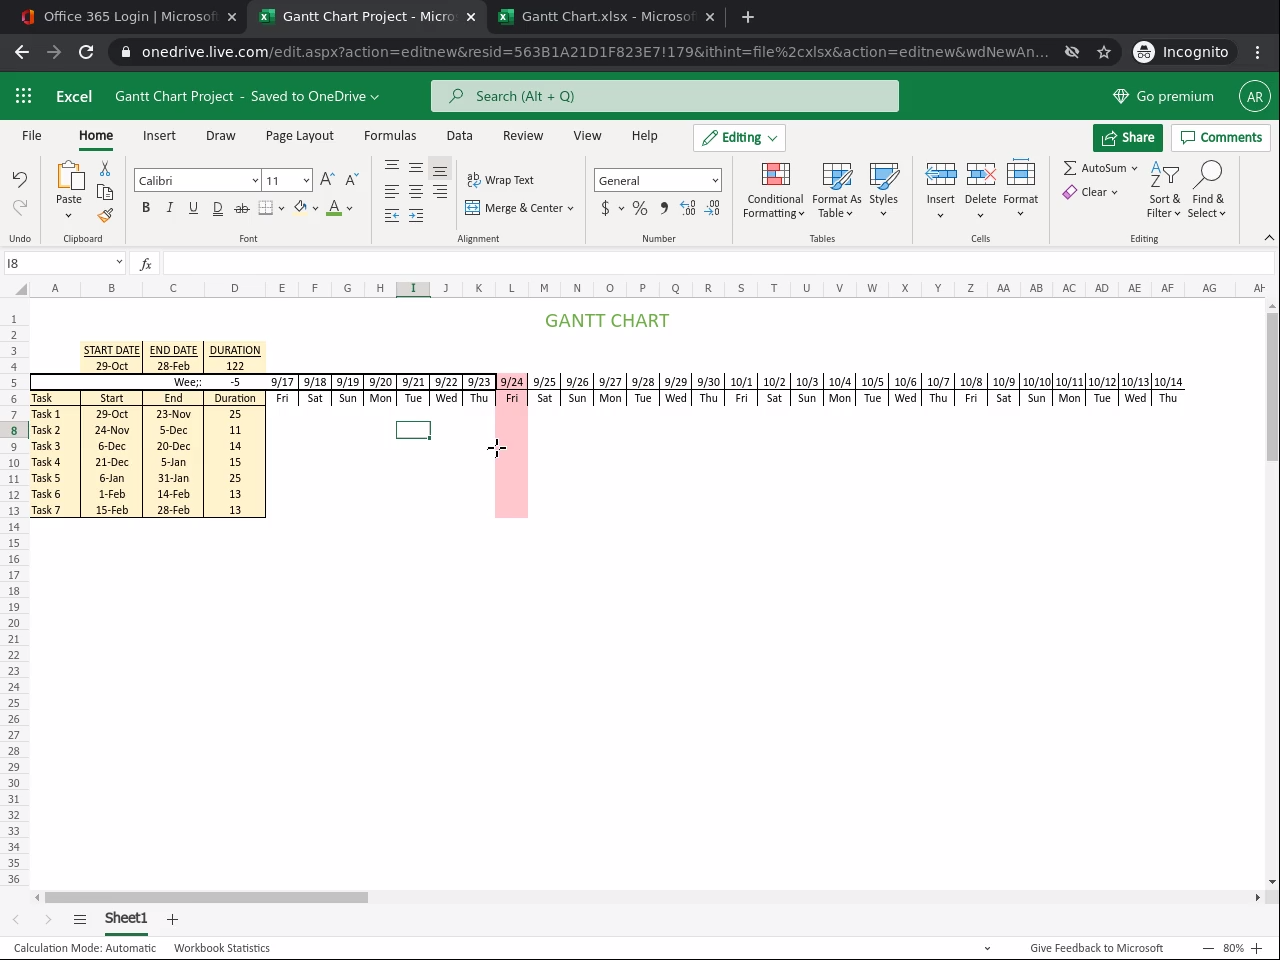The height and width of the screenshot is (960, 1280).
Task: Click the fx insert function icon
Action: (146, 263)
